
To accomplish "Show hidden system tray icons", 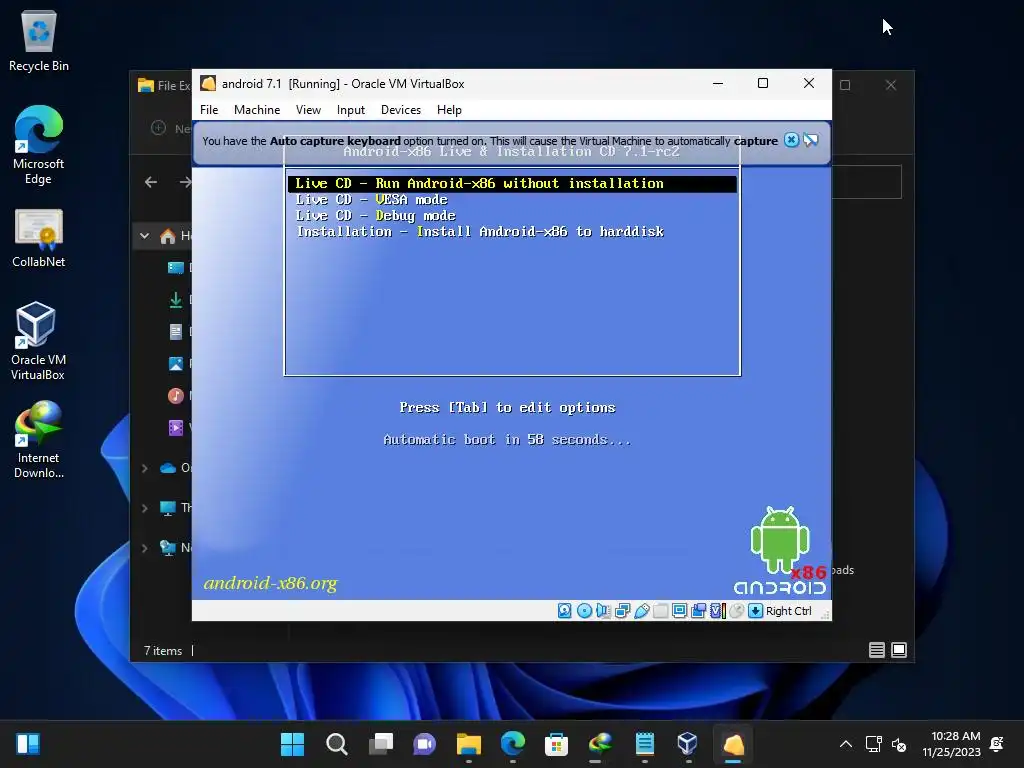I will pyautogui.click(x=846, y=744).
